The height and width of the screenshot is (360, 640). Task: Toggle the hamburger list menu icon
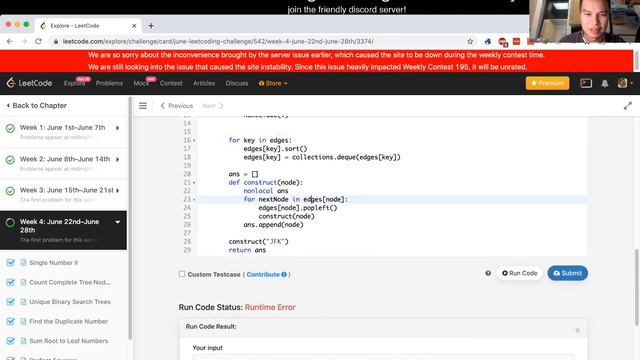coord(142,106)
